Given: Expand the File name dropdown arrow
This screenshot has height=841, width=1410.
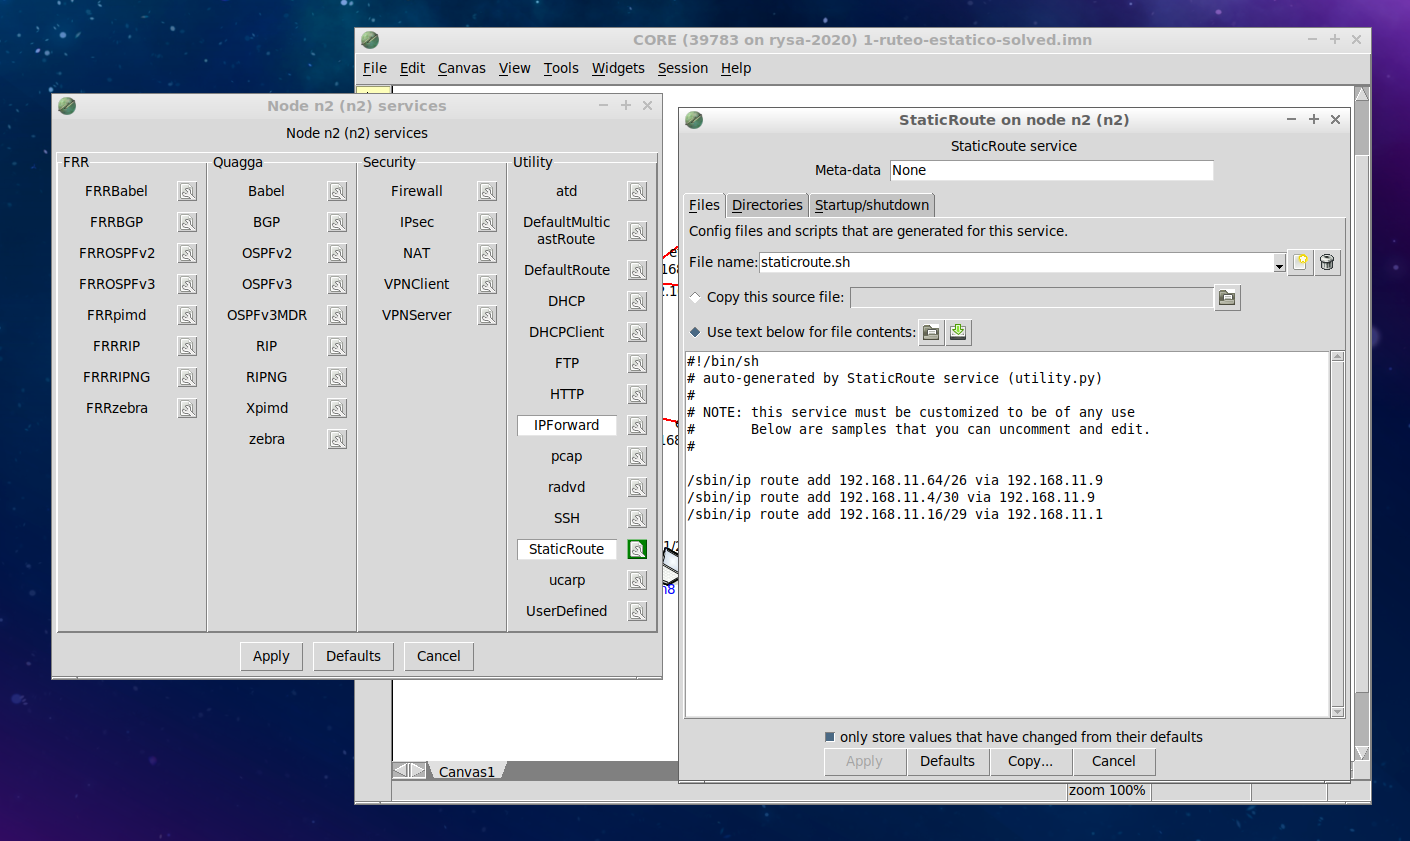Looking at the screenshot, I should pos(1279,264).
